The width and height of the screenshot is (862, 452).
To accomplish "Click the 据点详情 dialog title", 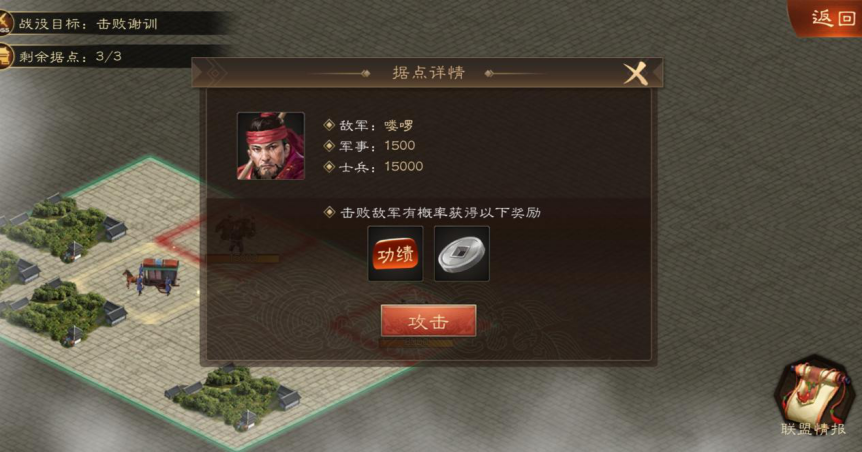I will [429, 73].
